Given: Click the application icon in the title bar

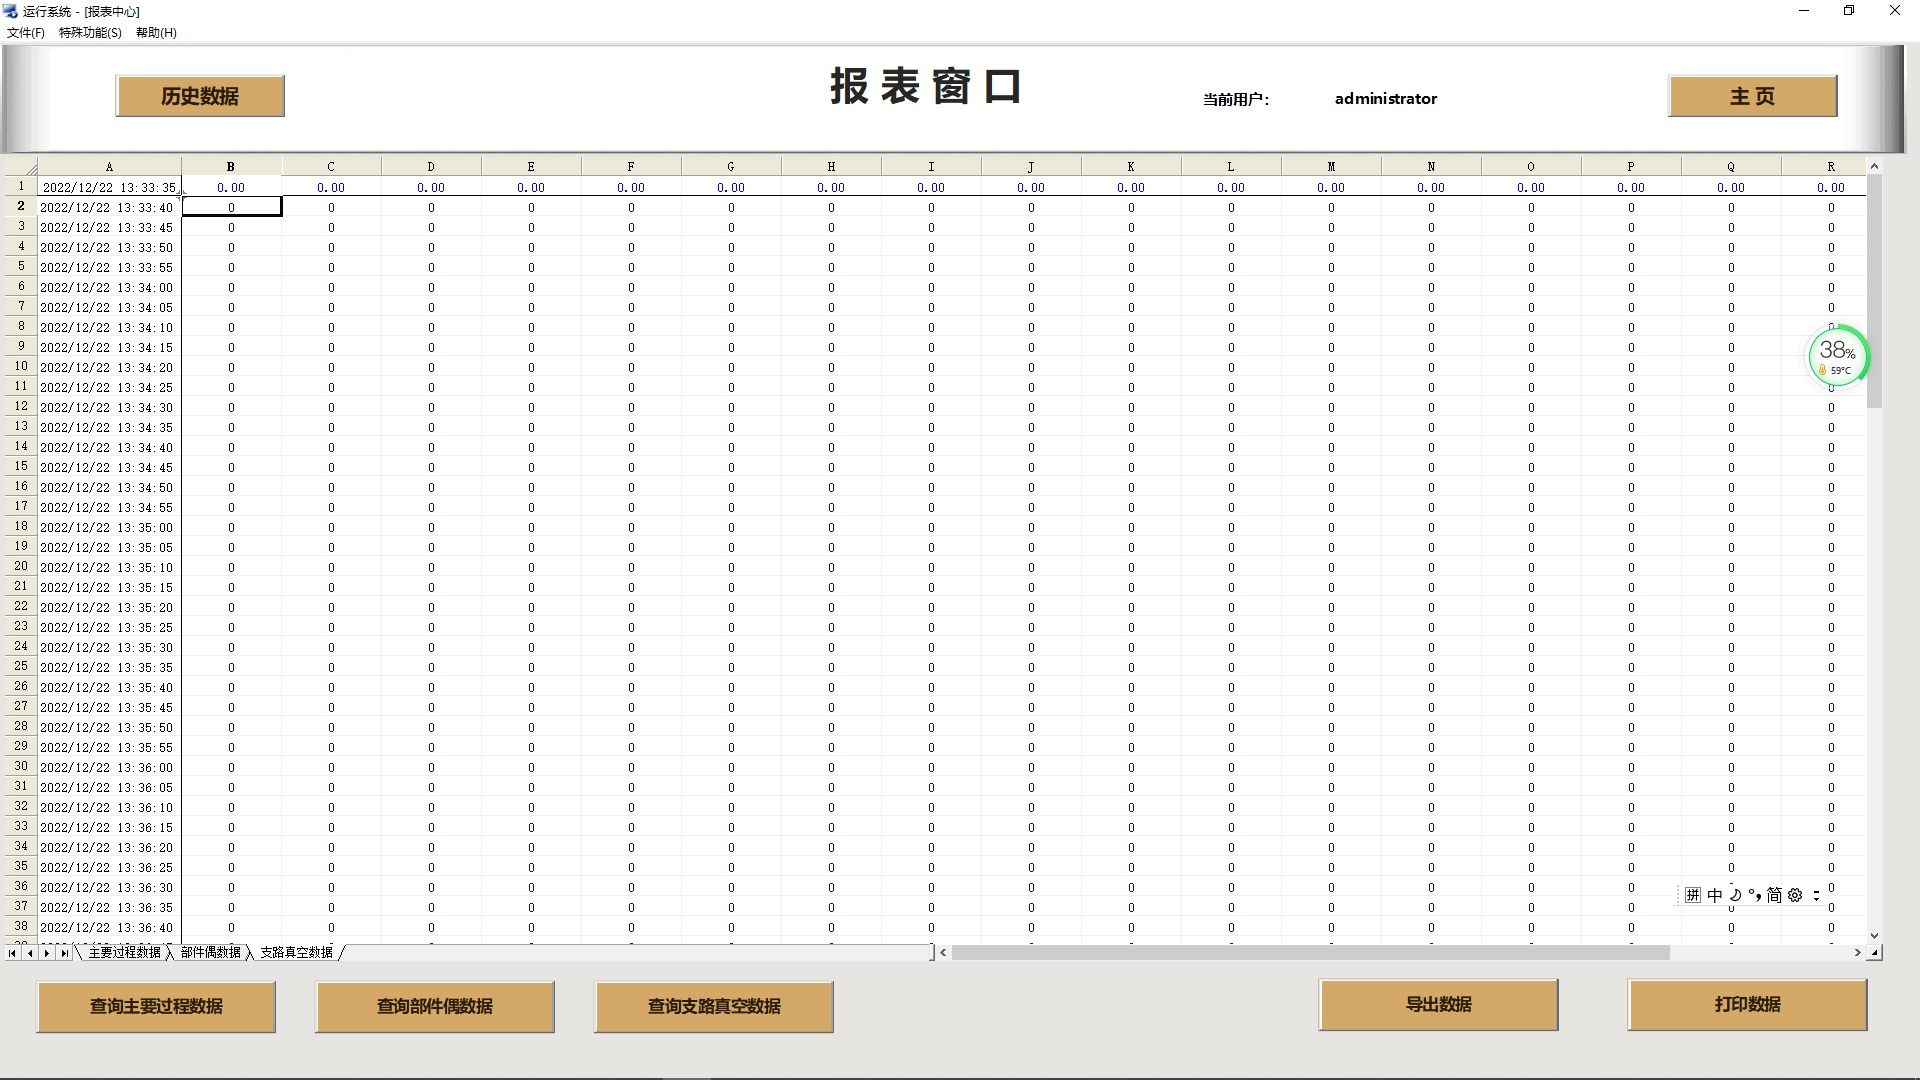Looking at the screenshot, I should click(x=10, y=11).
